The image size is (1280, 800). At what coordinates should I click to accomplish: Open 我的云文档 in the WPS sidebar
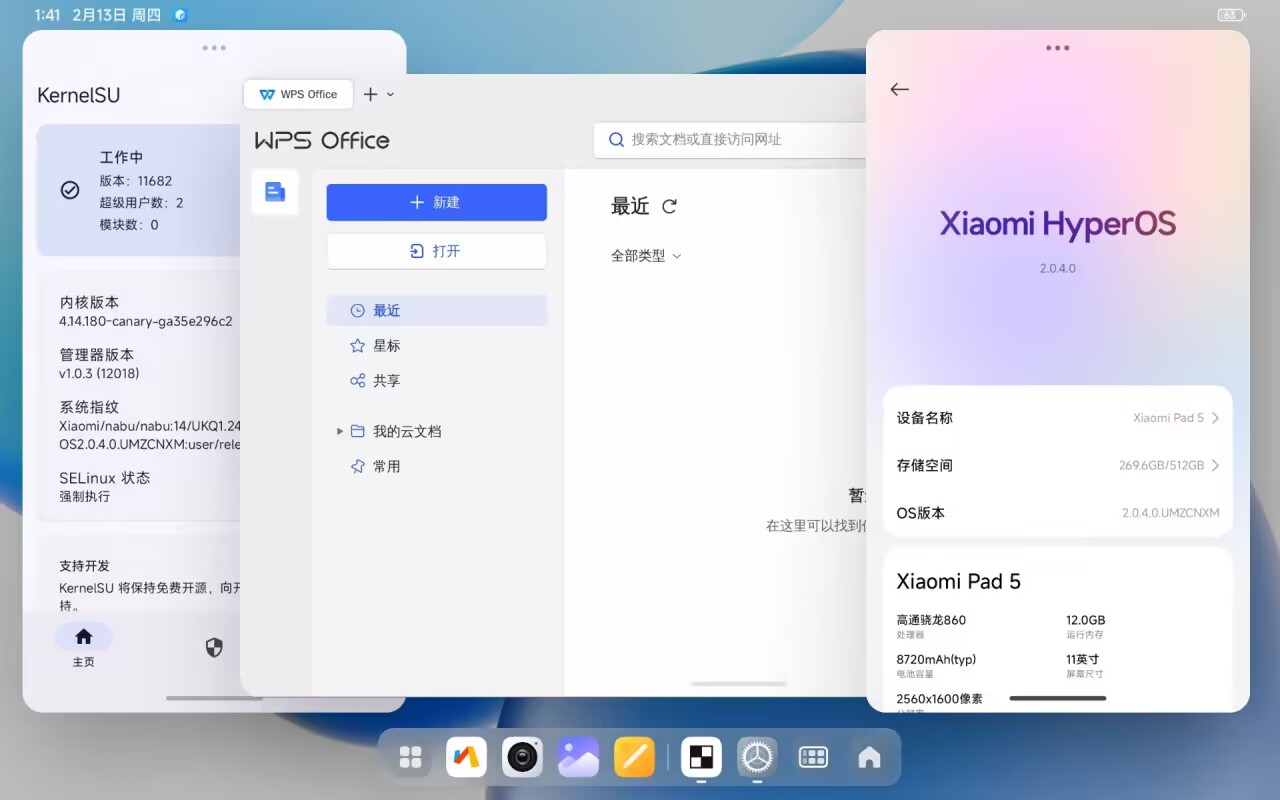click(437, 431)
